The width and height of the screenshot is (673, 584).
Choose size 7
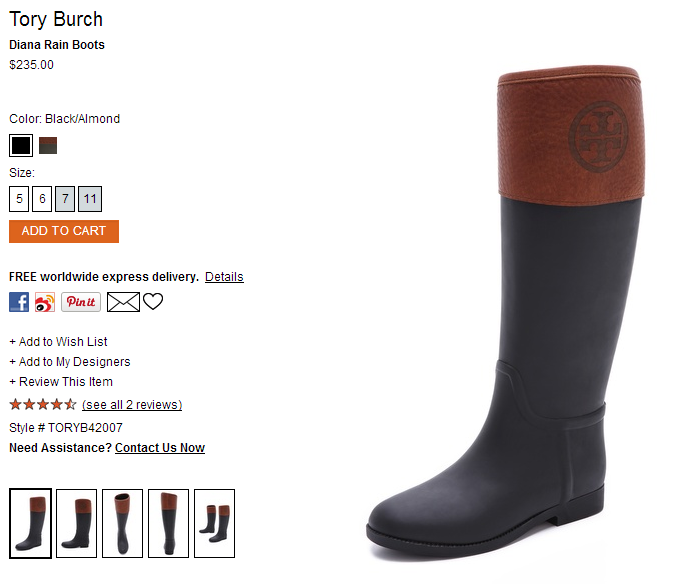coord(65,199)
